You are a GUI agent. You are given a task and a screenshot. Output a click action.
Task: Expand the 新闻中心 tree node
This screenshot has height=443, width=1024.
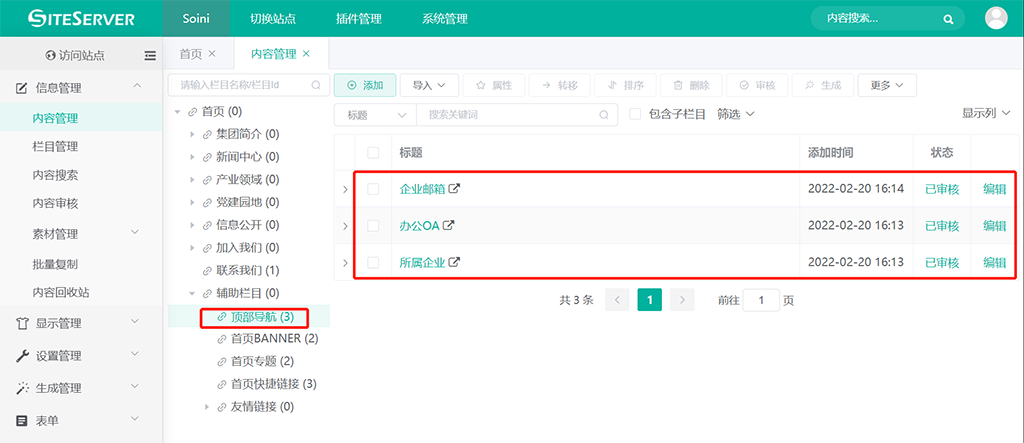(x=193, y=157)
